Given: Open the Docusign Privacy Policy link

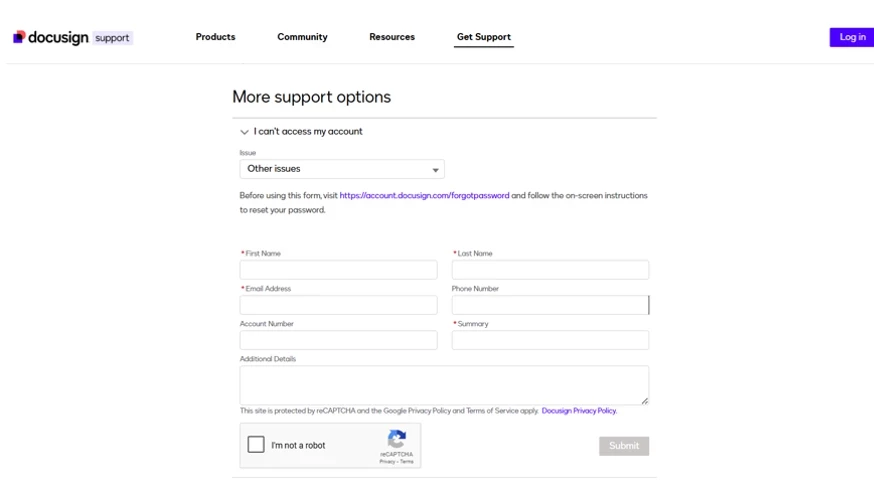Looking at the screenshot, I should point(579,411).
